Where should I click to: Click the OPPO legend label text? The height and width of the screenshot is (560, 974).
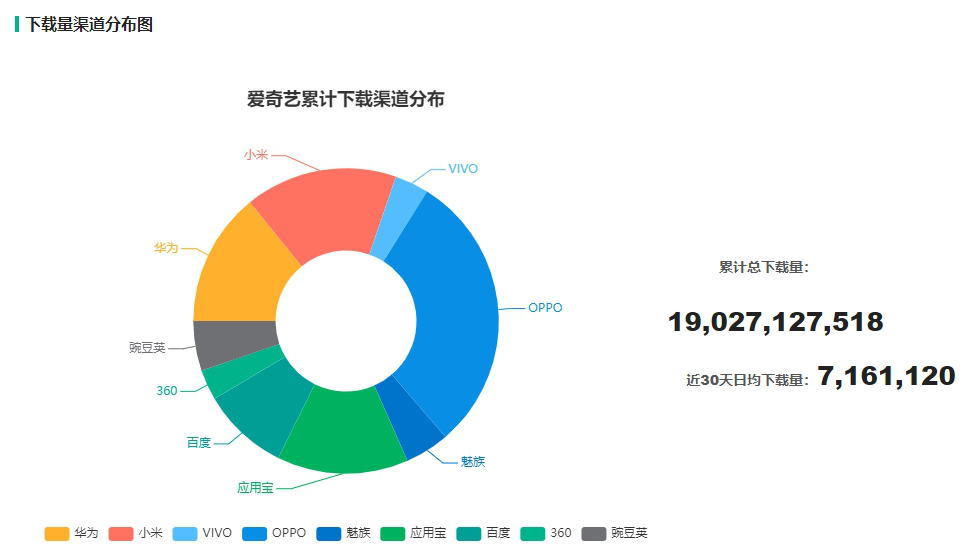[x=289, y=533]
